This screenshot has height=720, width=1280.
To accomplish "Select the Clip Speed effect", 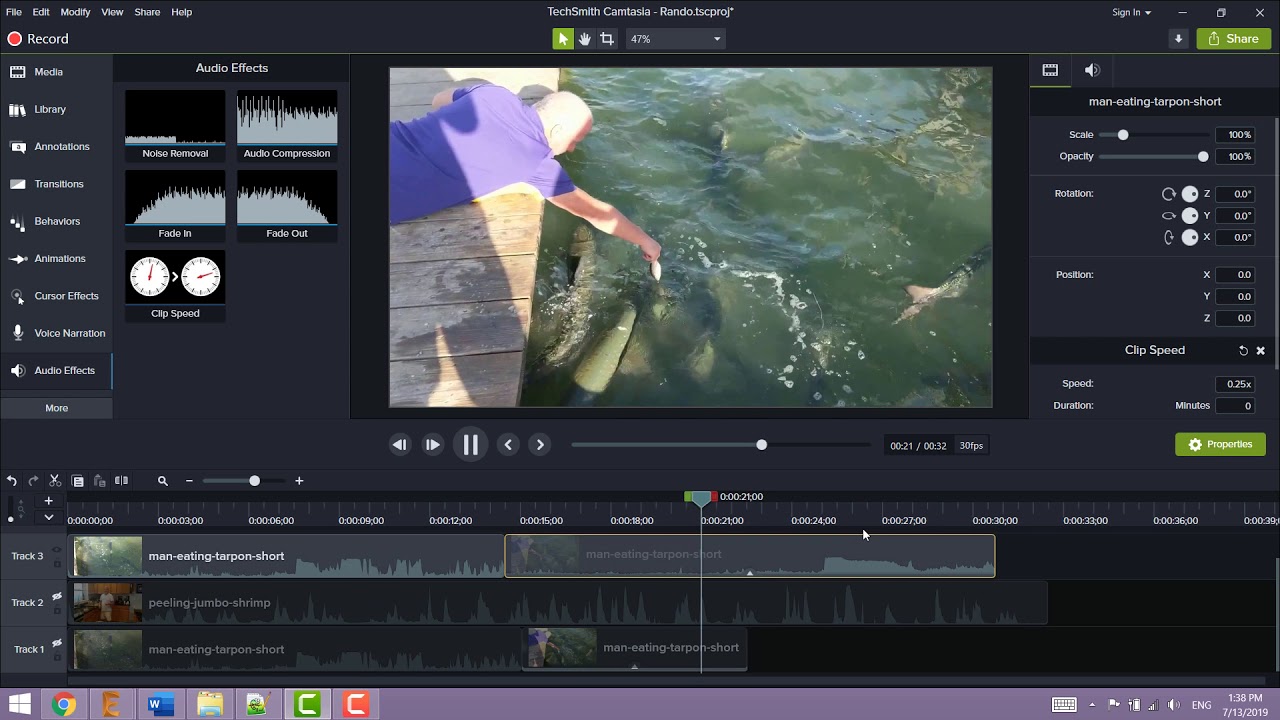I will 175,285.
